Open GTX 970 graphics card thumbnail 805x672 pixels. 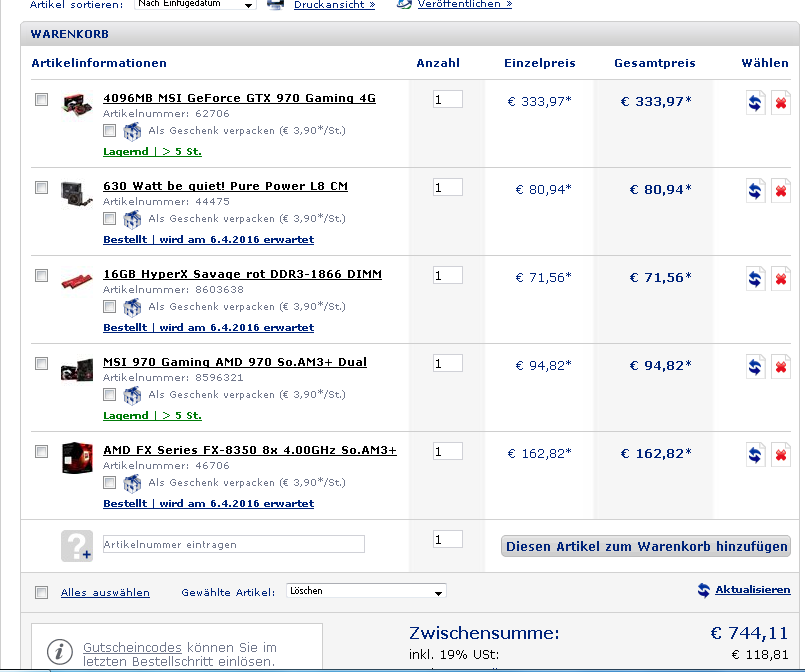(77, 104)
